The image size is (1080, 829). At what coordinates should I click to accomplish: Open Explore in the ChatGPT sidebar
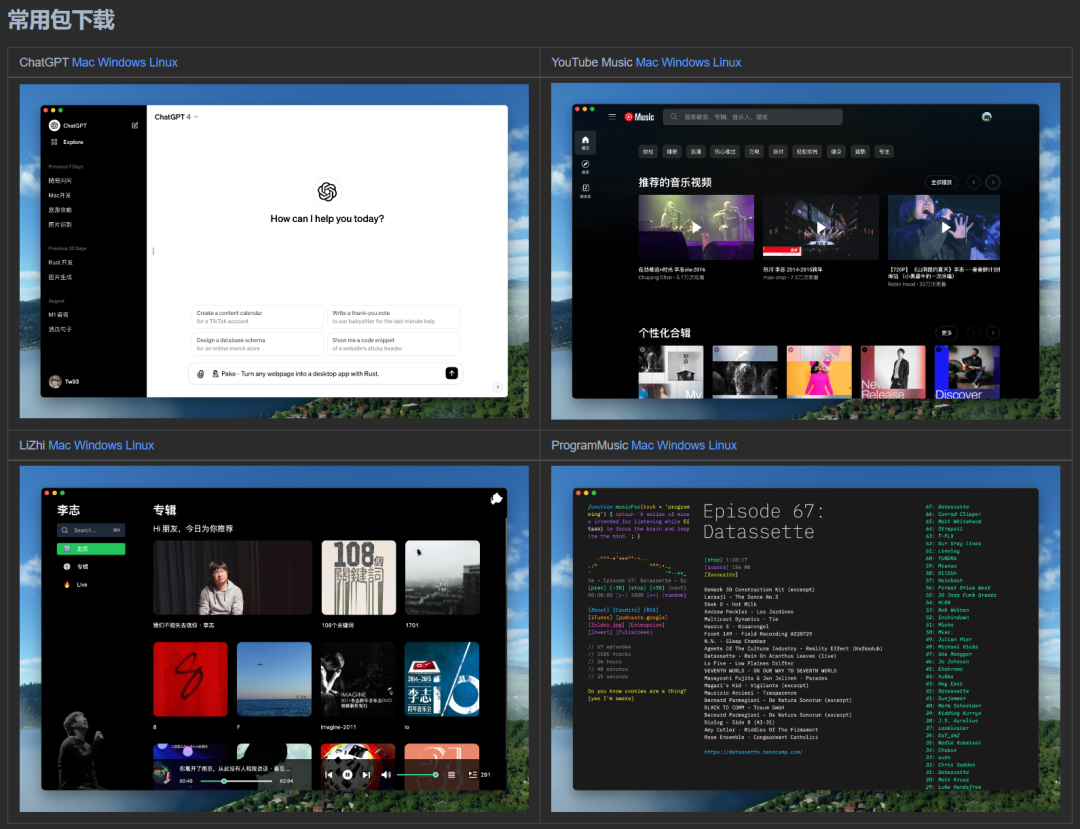73,142
